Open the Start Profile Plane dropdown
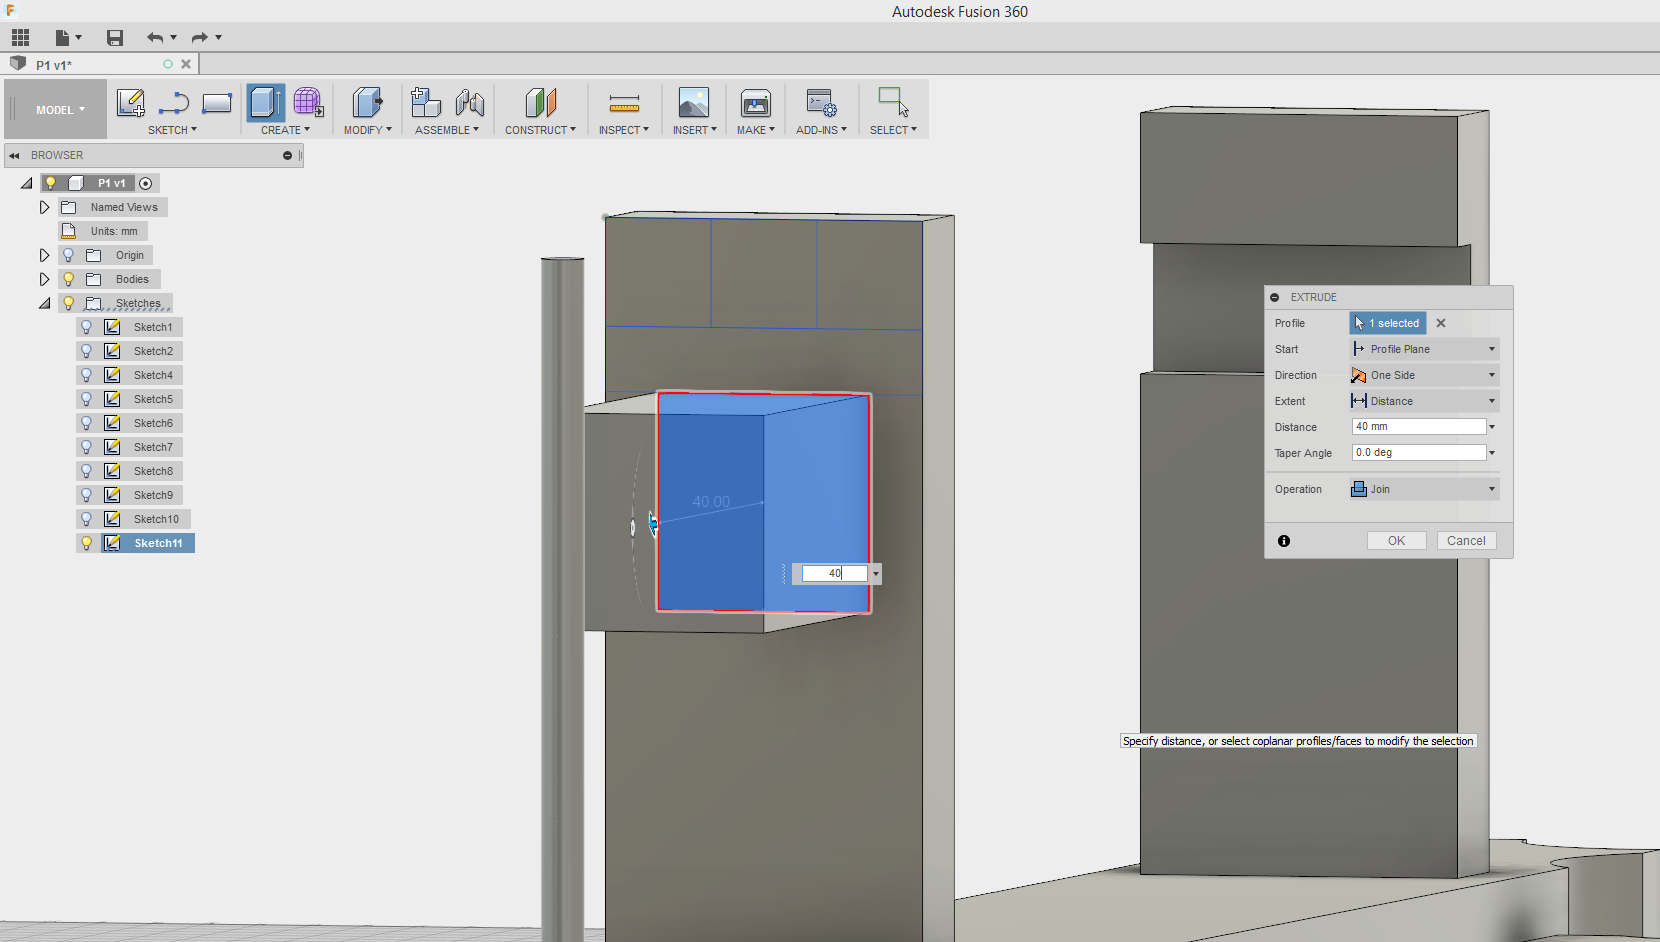The image size is (1660, 942). tap(1424, 349)
